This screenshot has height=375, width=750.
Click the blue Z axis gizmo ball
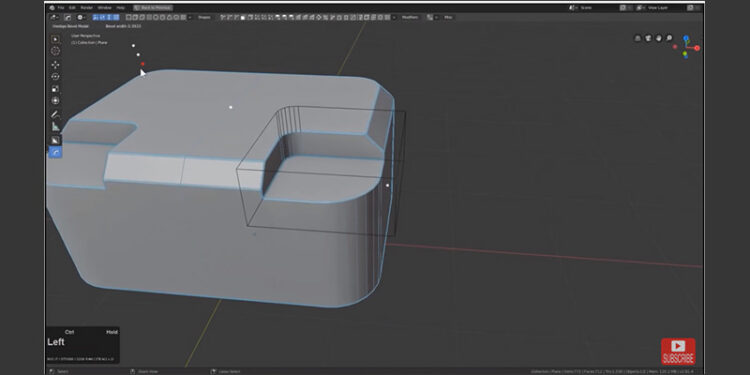click(686, 38)
